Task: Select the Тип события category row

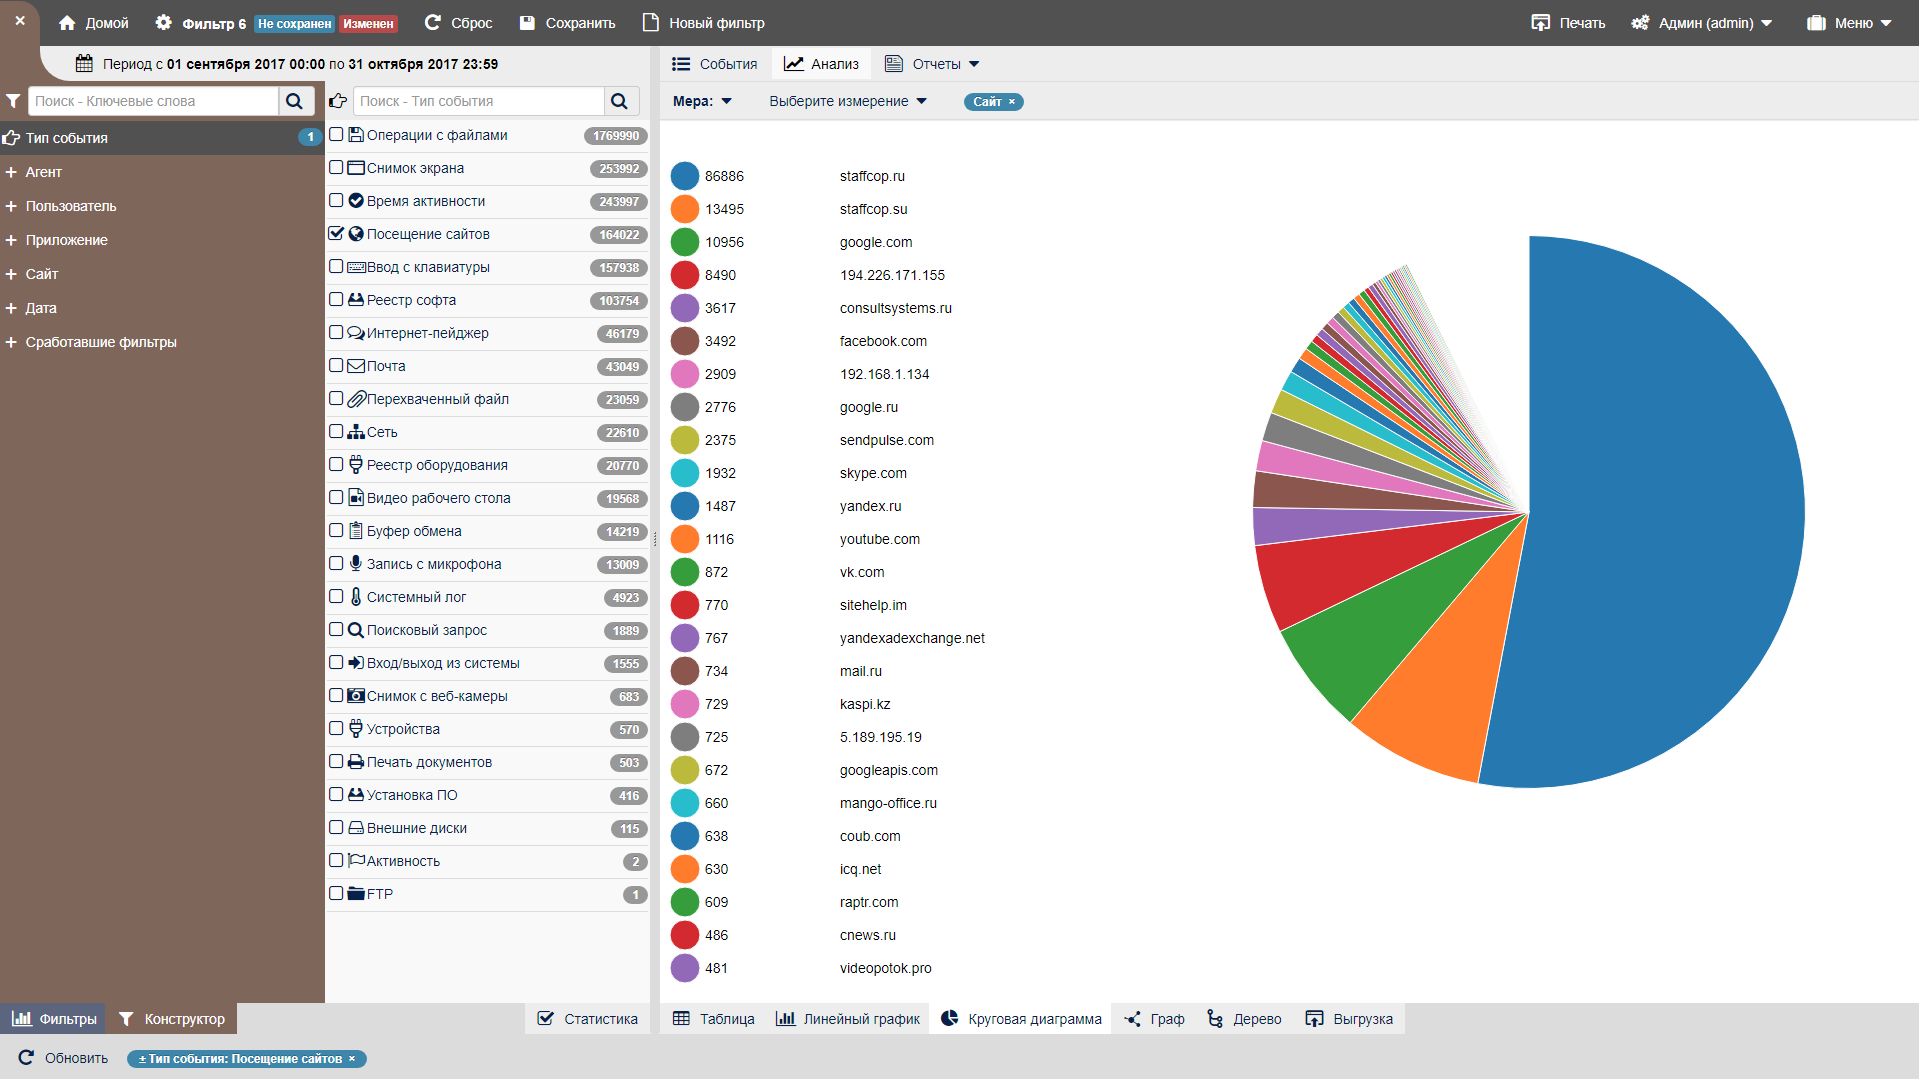Action: [162, 138]
